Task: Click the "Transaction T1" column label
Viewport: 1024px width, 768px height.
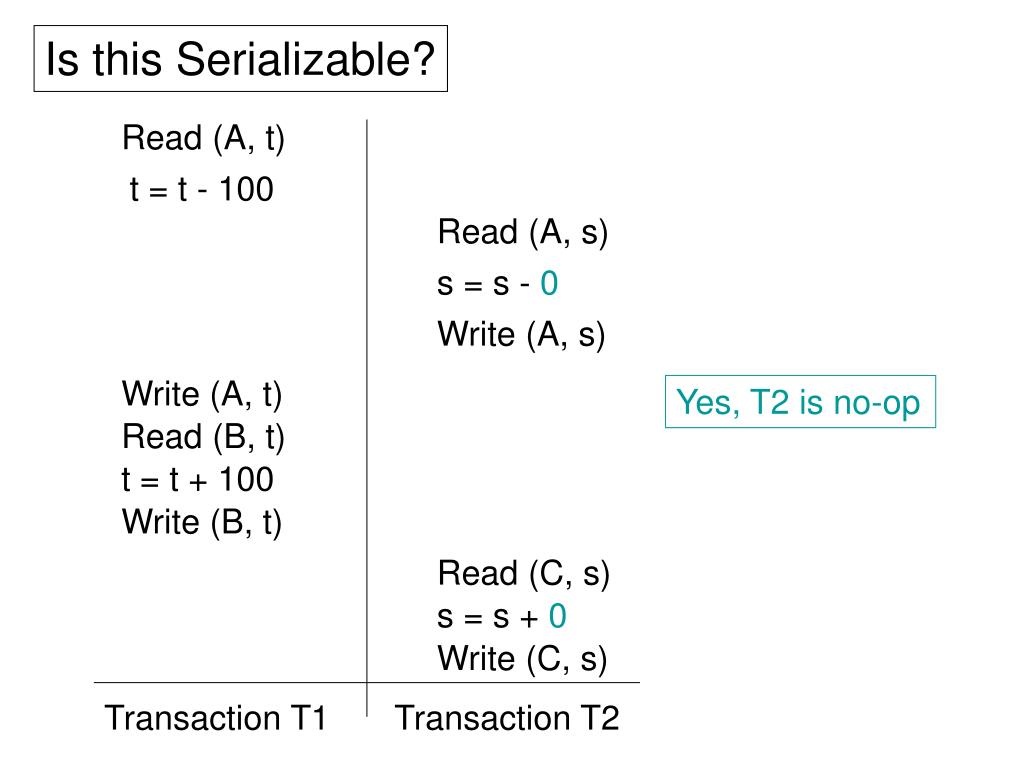Action: point(216,718)
